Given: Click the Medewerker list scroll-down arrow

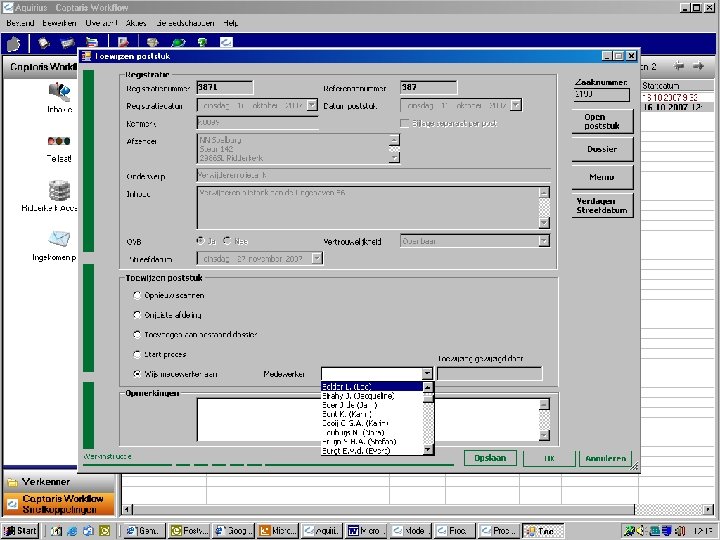Looking at the screenshot, I should click(428, 450).
